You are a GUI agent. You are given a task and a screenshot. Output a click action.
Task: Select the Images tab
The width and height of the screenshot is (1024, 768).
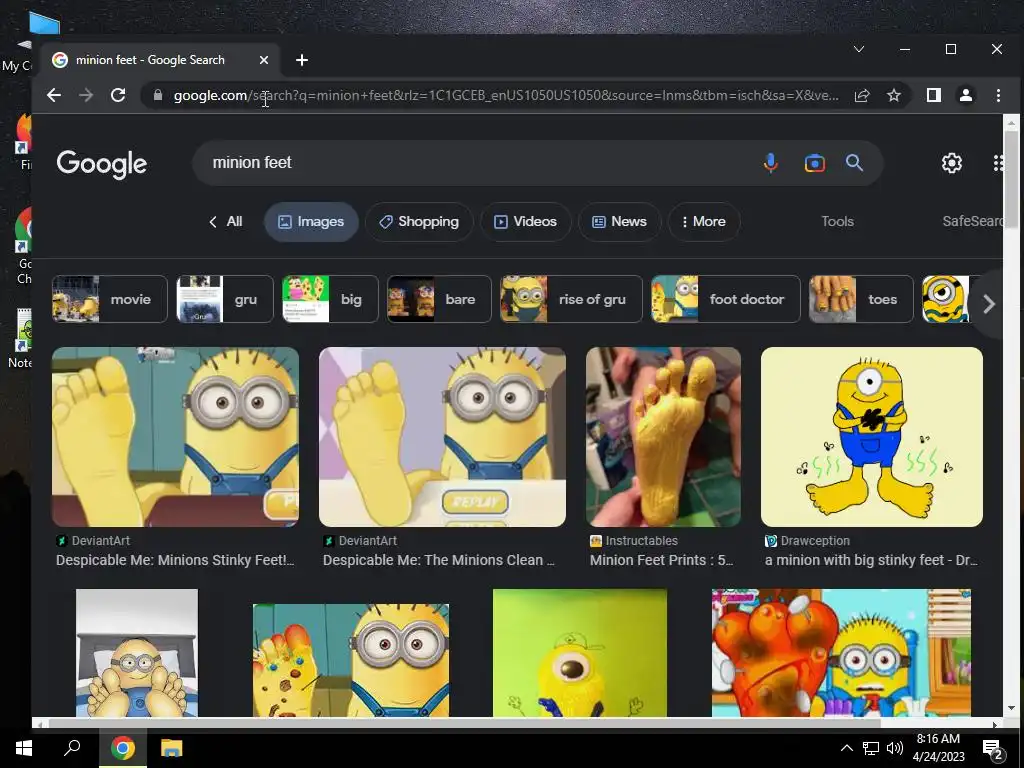(311, 221)
